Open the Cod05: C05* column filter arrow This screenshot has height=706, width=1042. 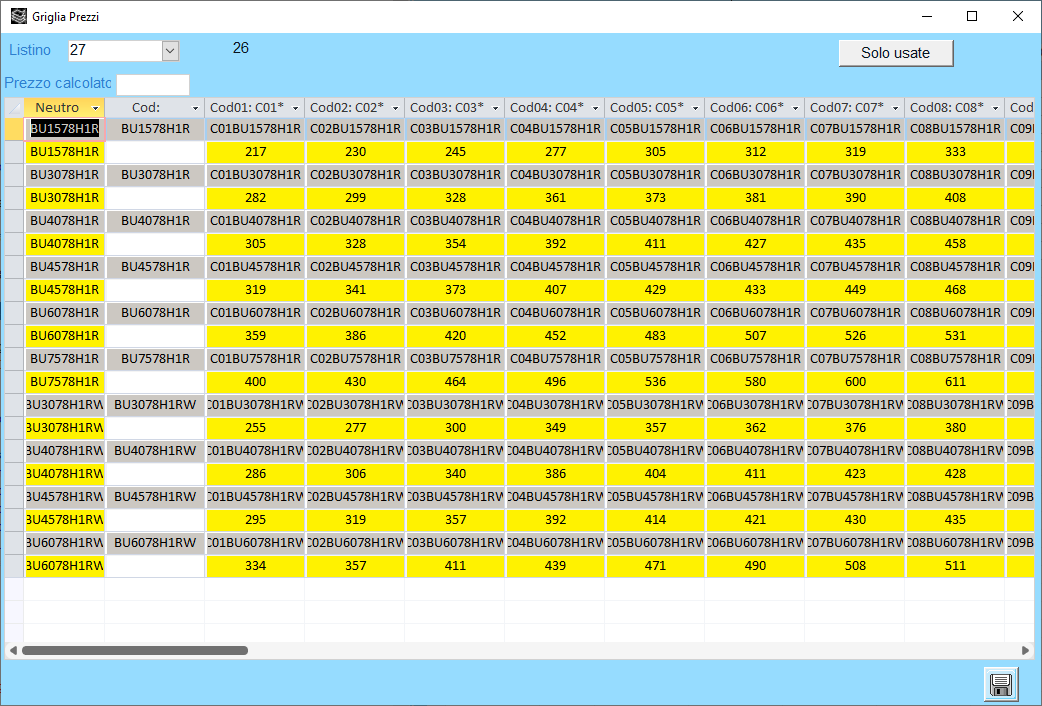[x=695, y=108]
